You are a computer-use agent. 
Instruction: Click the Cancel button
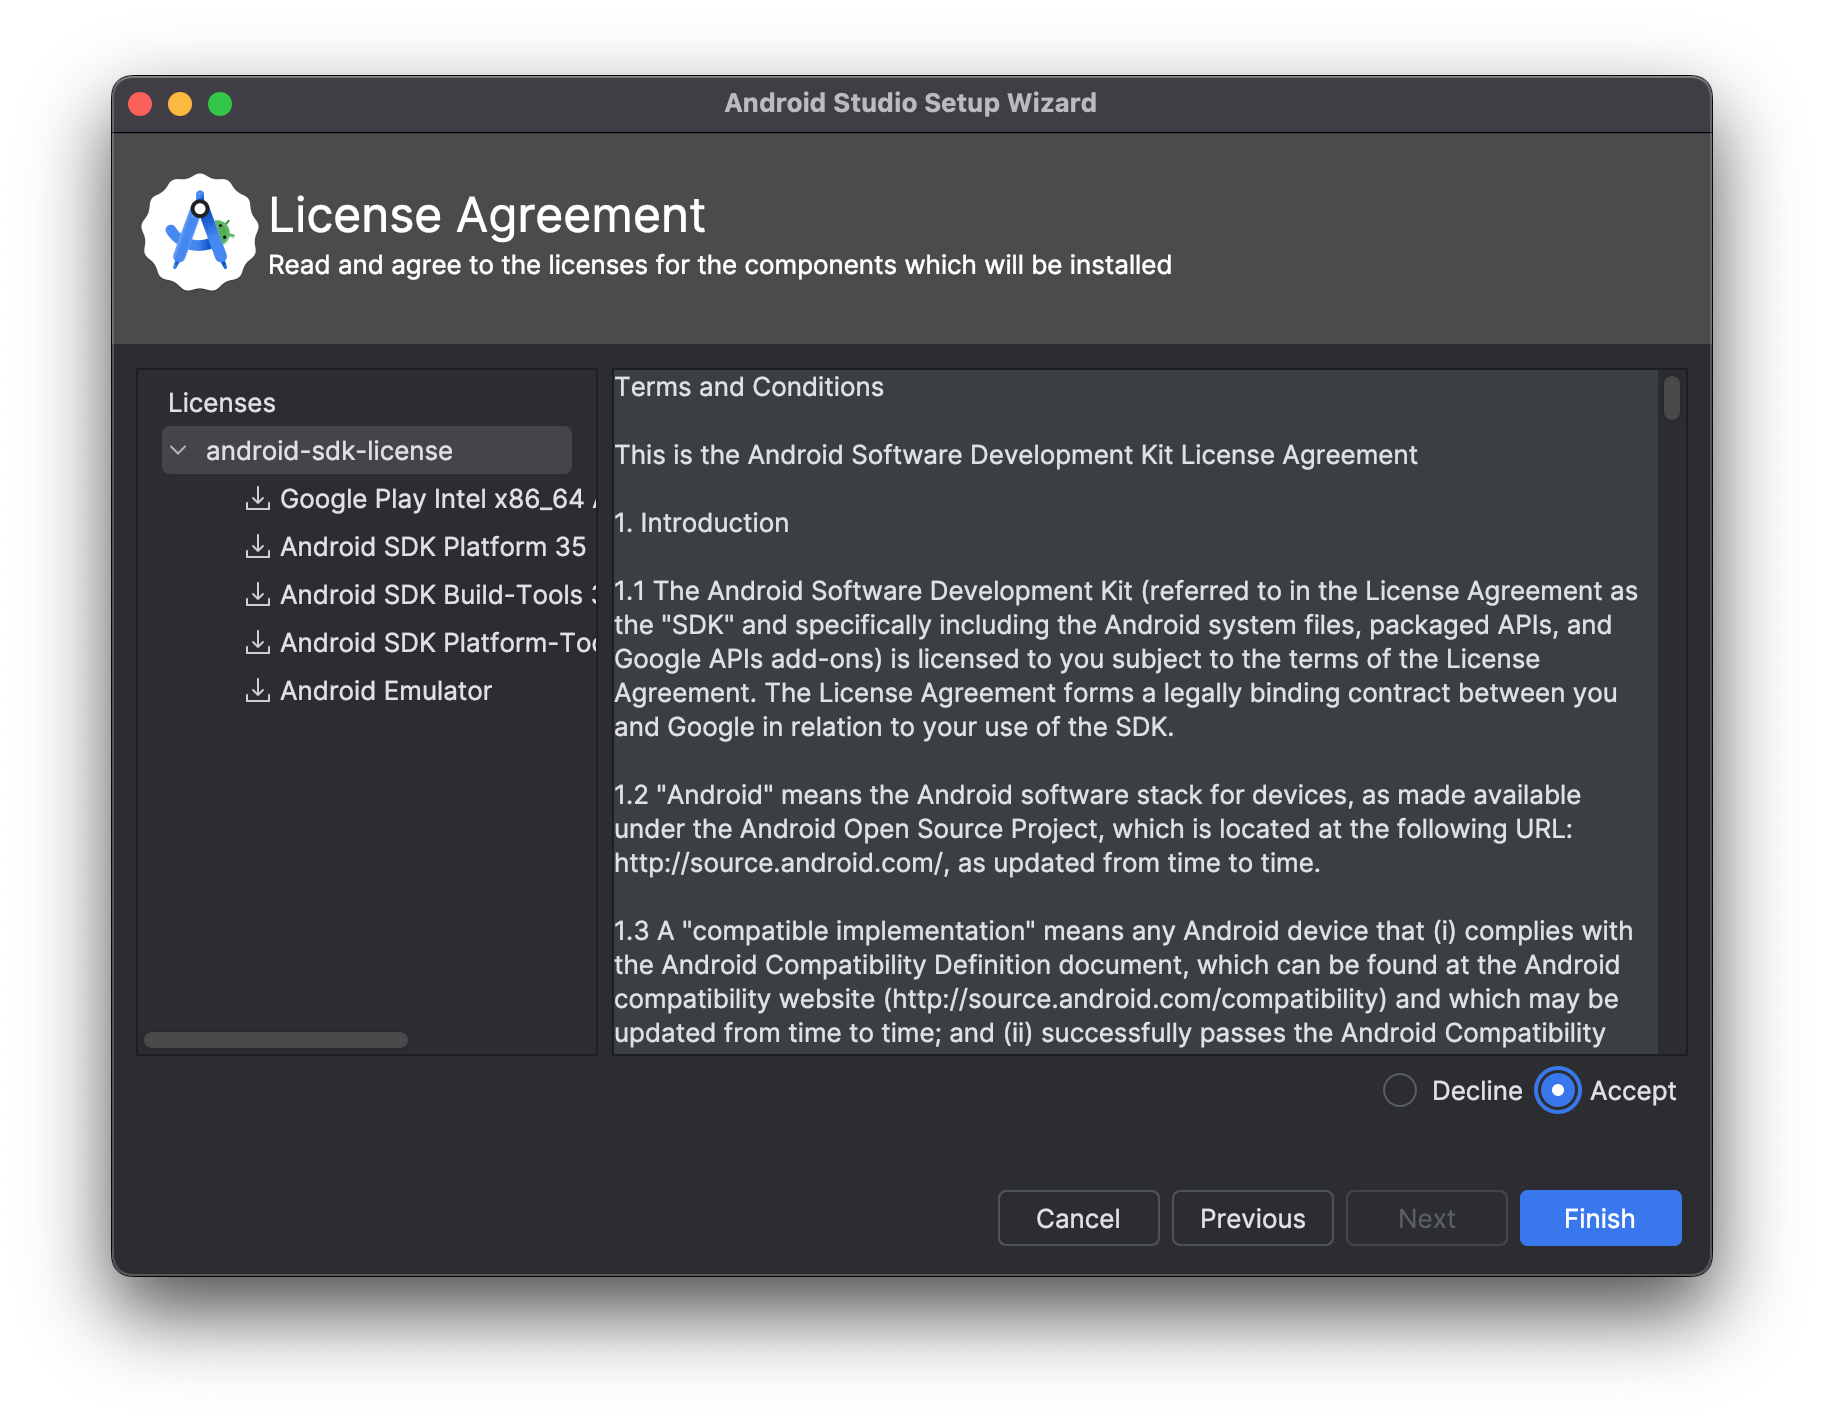pyautogui.click(x=1078, y=1218)
